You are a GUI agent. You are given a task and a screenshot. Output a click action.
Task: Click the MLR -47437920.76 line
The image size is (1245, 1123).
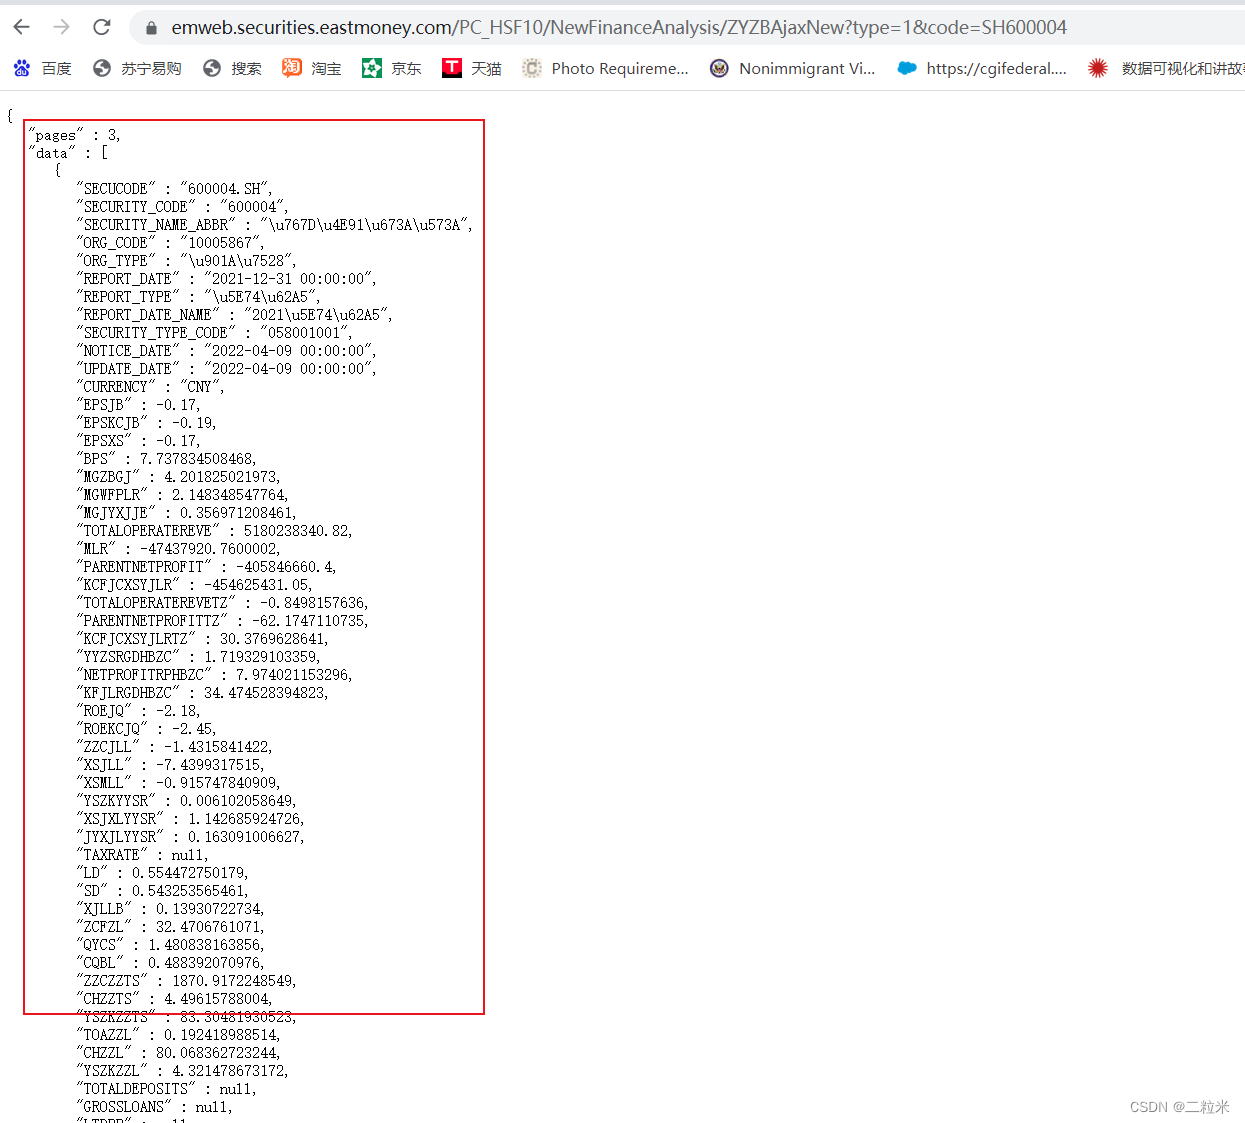179,549
